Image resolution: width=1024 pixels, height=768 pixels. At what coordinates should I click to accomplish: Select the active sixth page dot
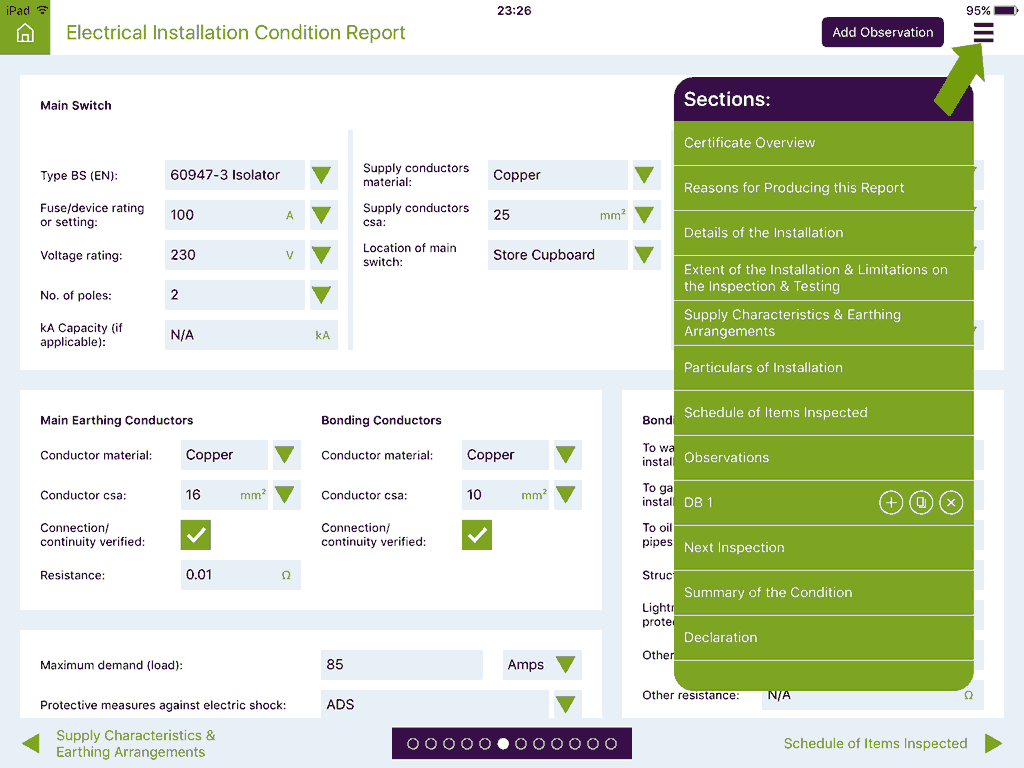point(503,743)
